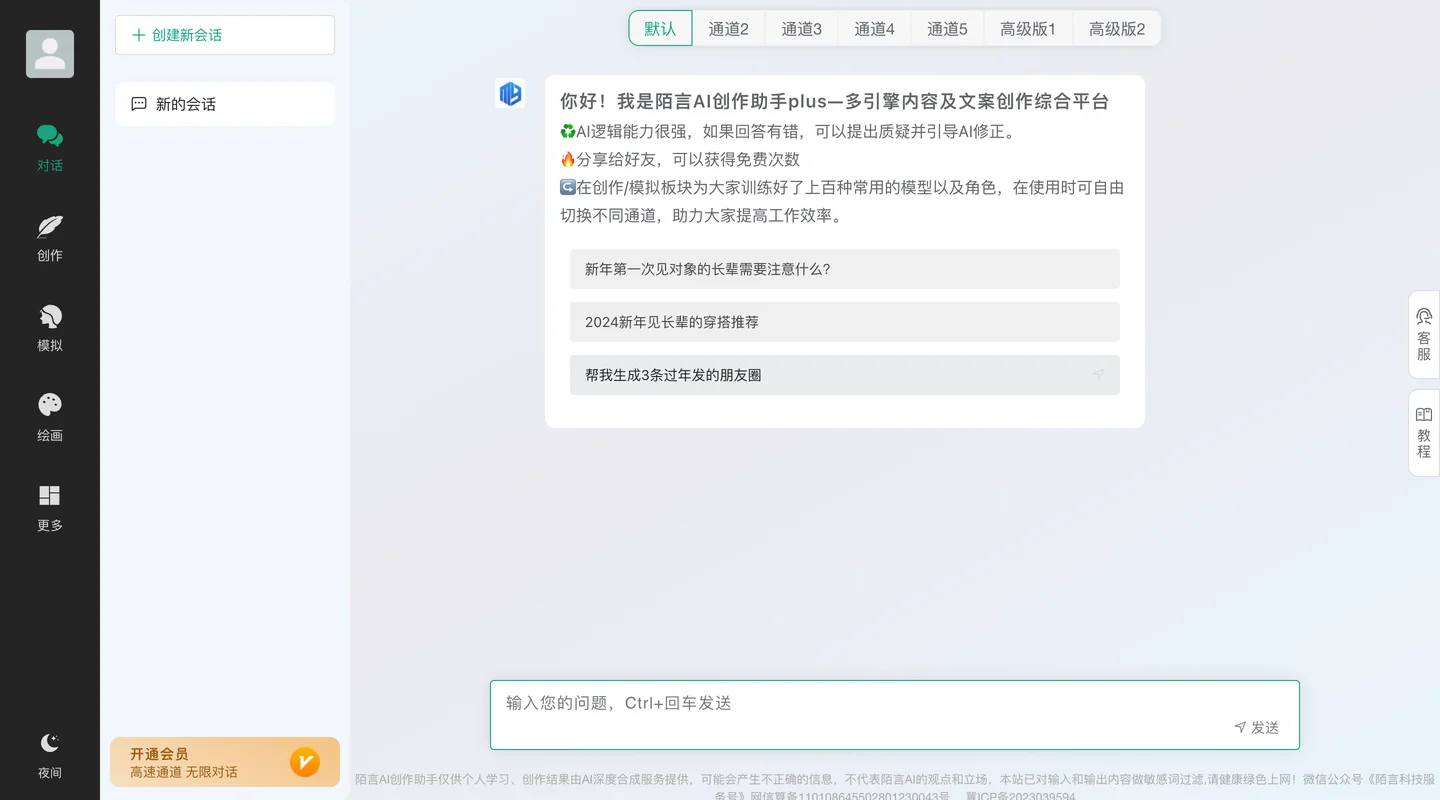This screenshot has width=1440, height=800.
Task: Open the 新的会话 conversation
Action: [x=224, y=103]
